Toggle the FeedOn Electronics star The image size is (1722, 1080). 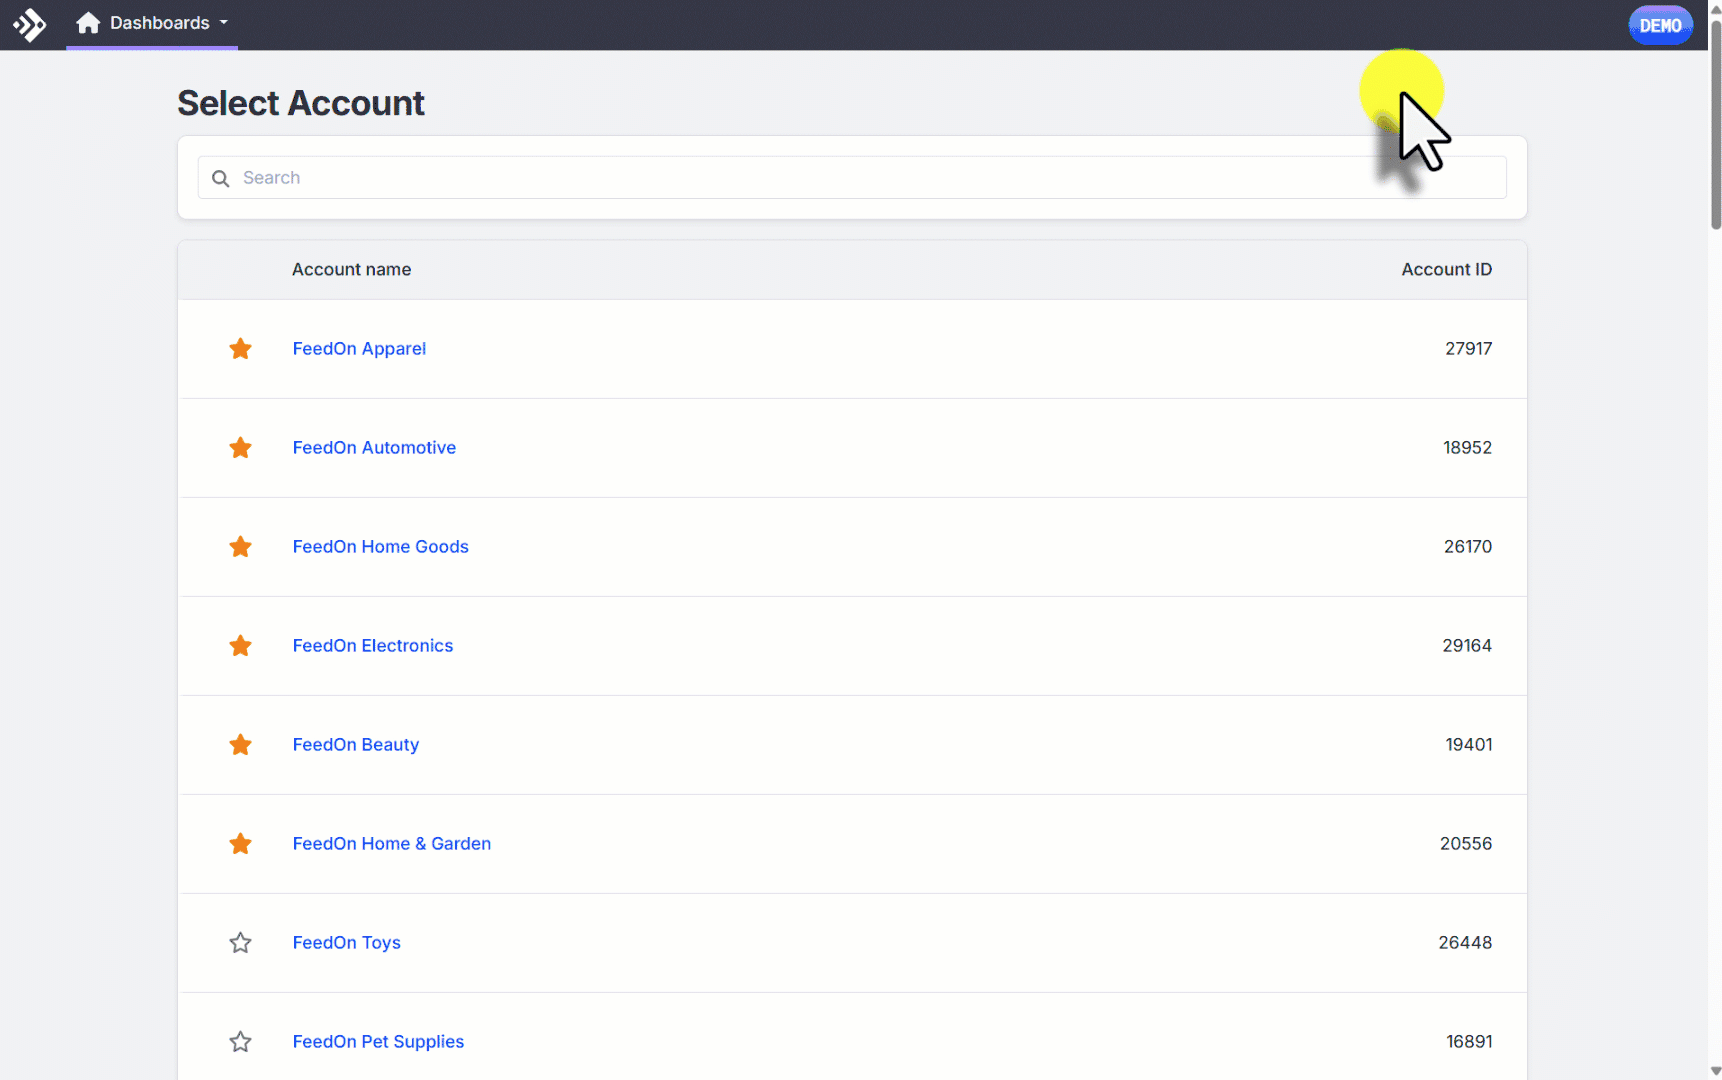point(240,645)
